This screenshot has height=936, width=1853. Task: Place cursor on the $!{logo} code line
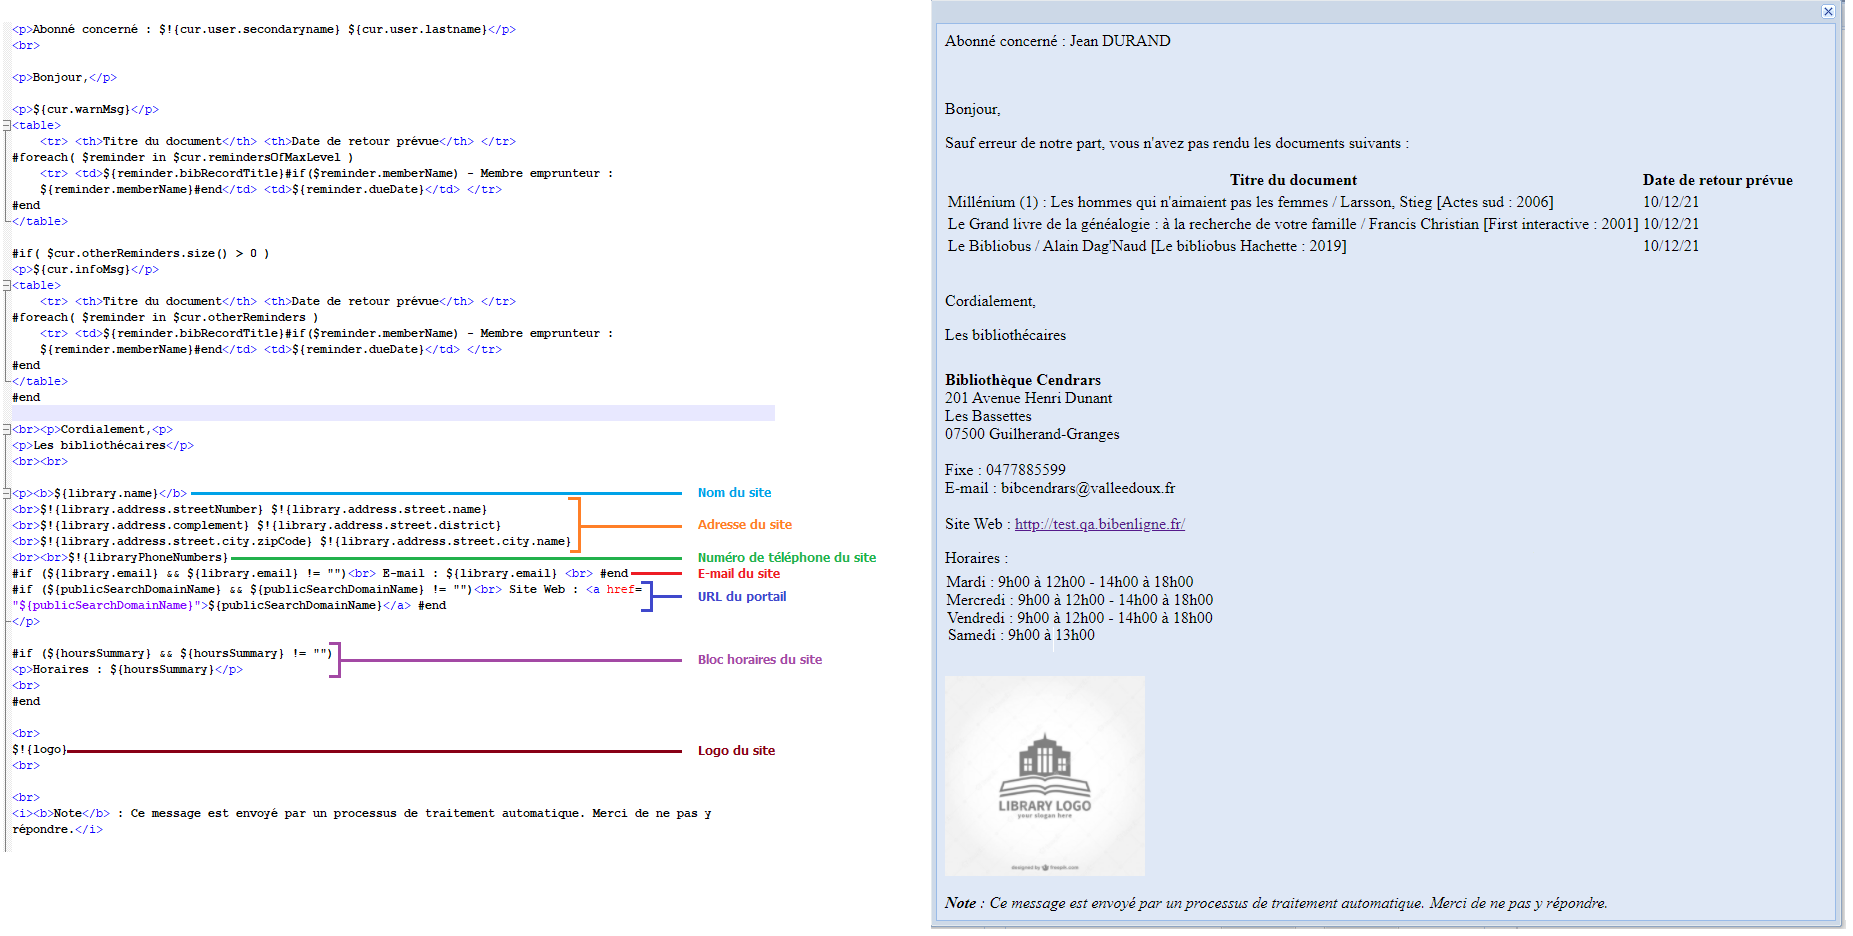[x=40, y=750]
